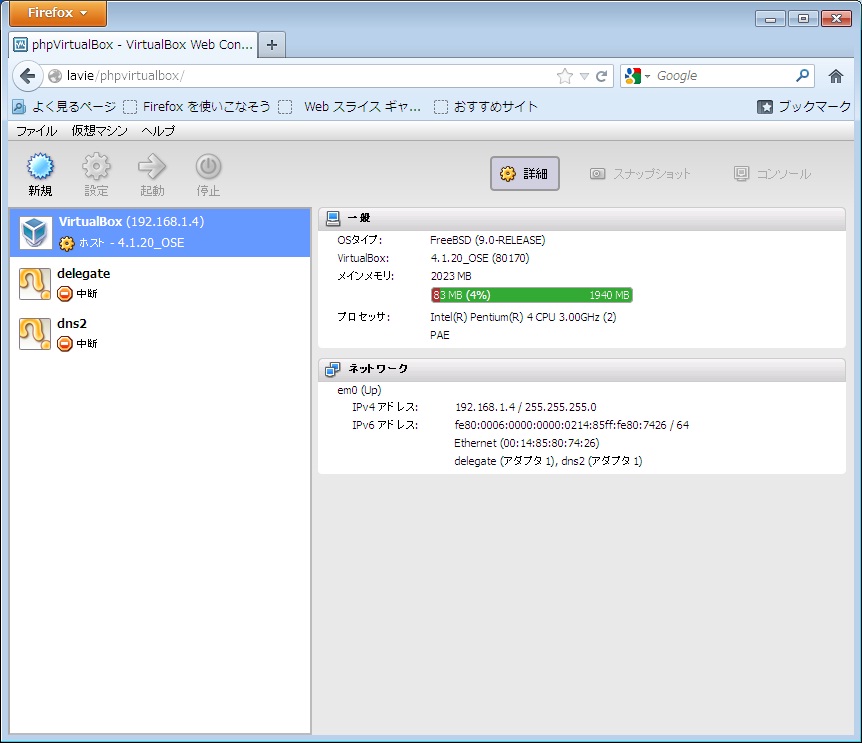Click the よく見るページ bookmark icon
The height and width of the screenshot is (743, 862).
[x=19, y=107]
